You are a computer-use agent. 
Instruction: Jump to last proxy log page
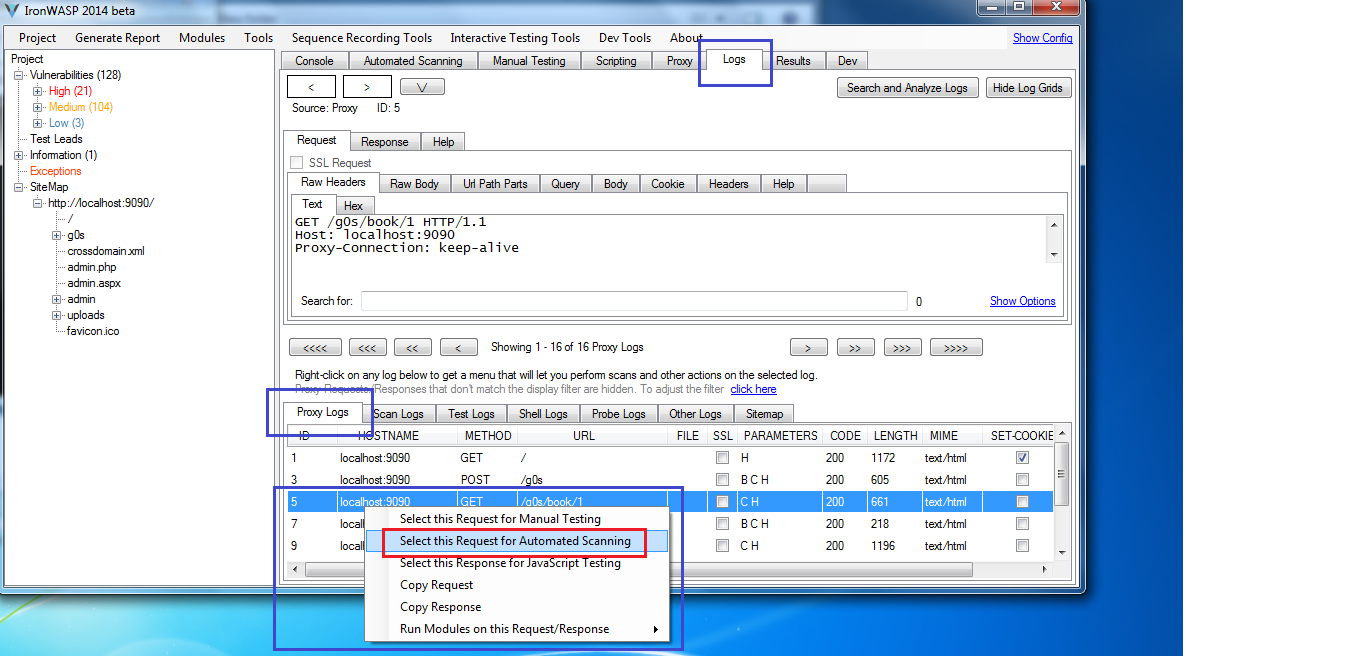coord(955,346)
